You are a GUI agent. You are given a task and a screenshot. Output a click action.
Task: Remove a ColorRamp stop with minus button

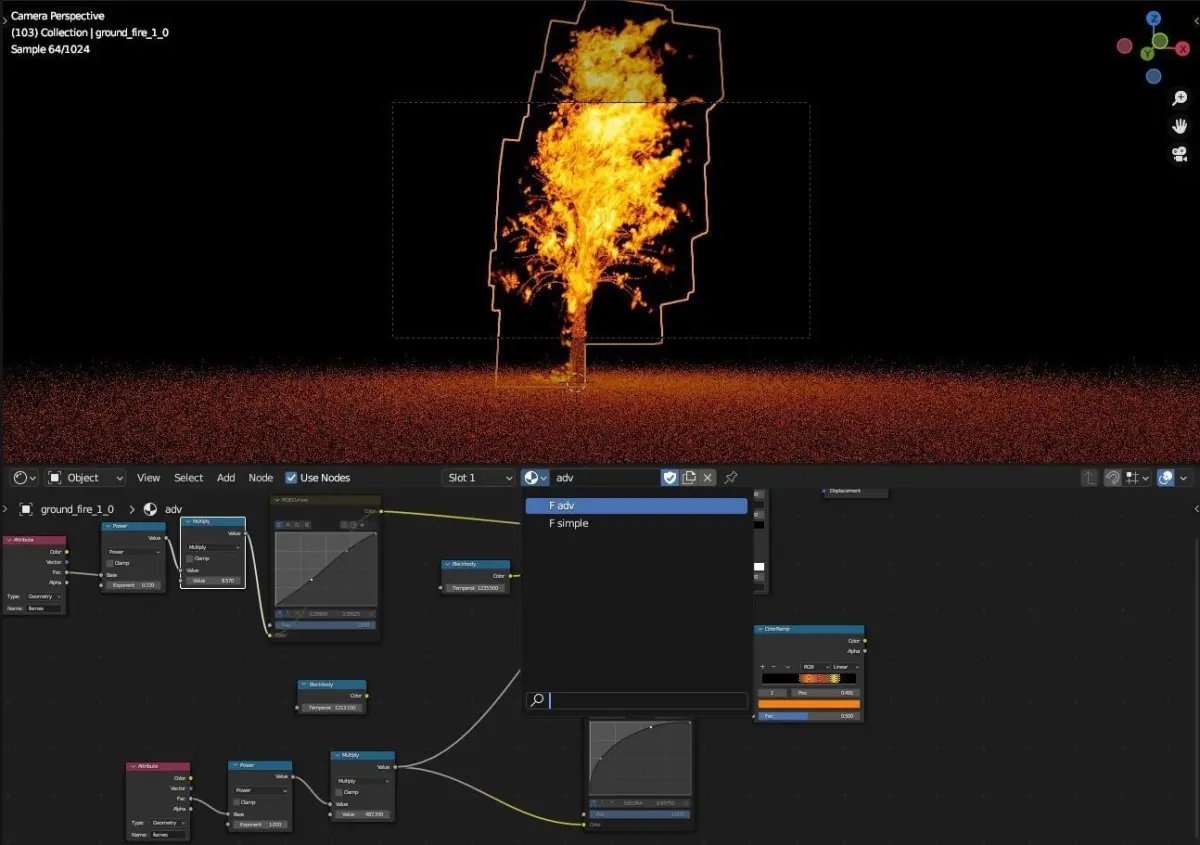774,667
